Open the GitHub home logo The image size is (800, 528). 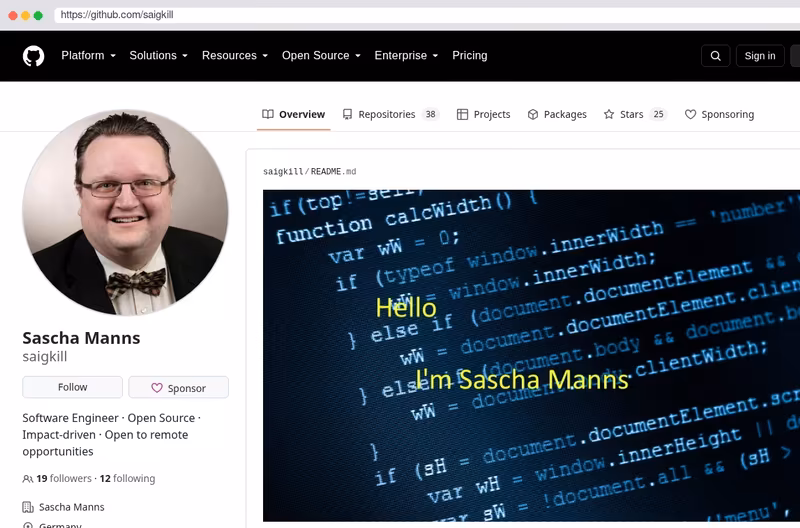(x=33, y=56)
